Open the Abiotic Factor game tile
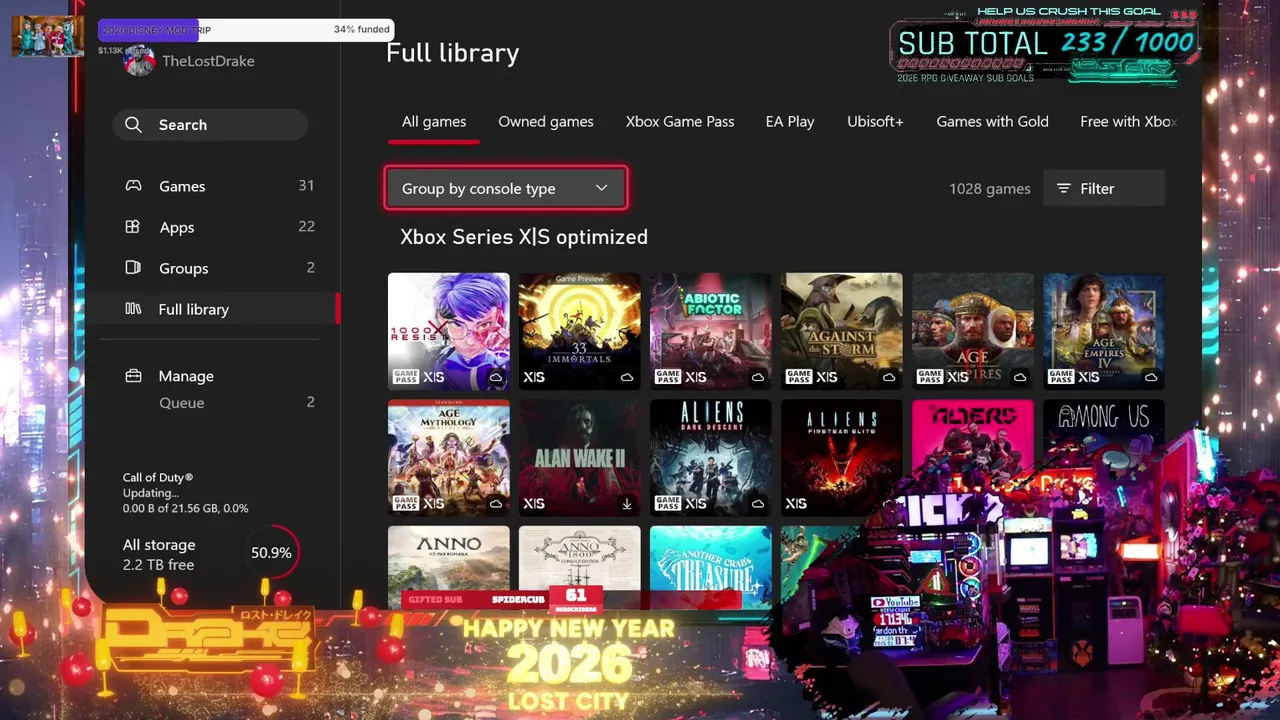This screenshot has width=1280, height=720. tap(711, 331)
